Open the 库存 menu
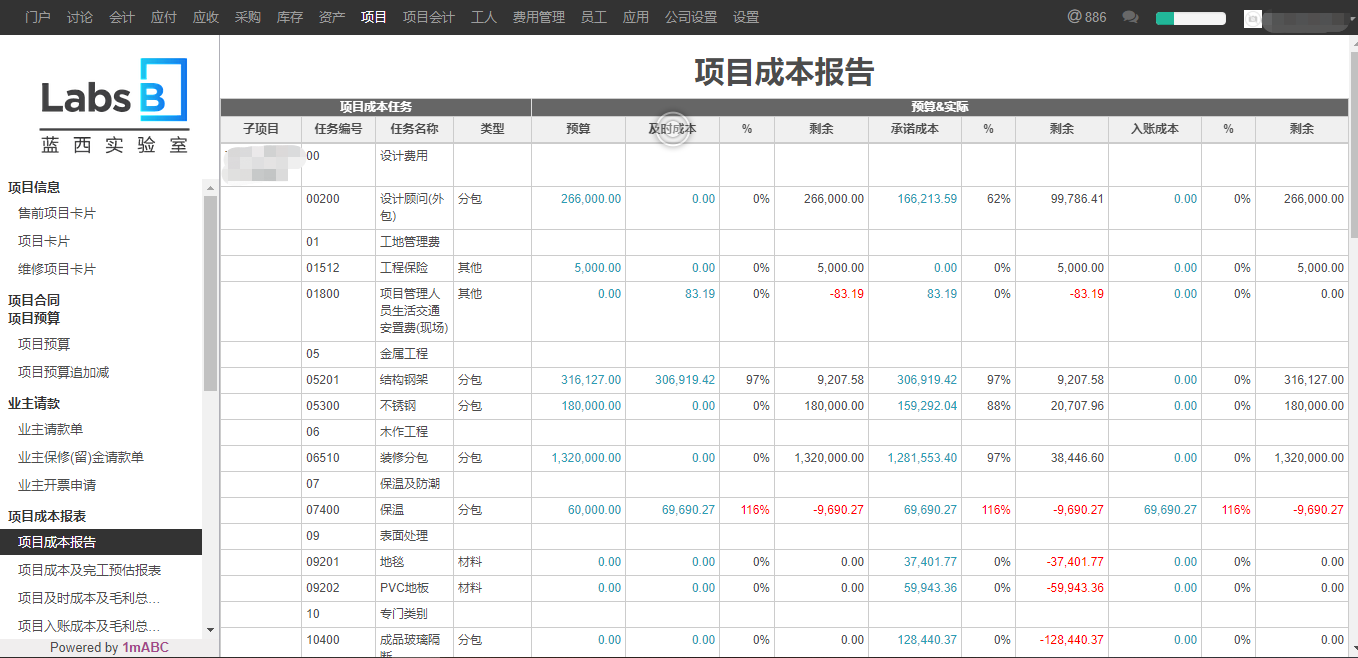The image size is (1358, 658). [x=290, y=17]
